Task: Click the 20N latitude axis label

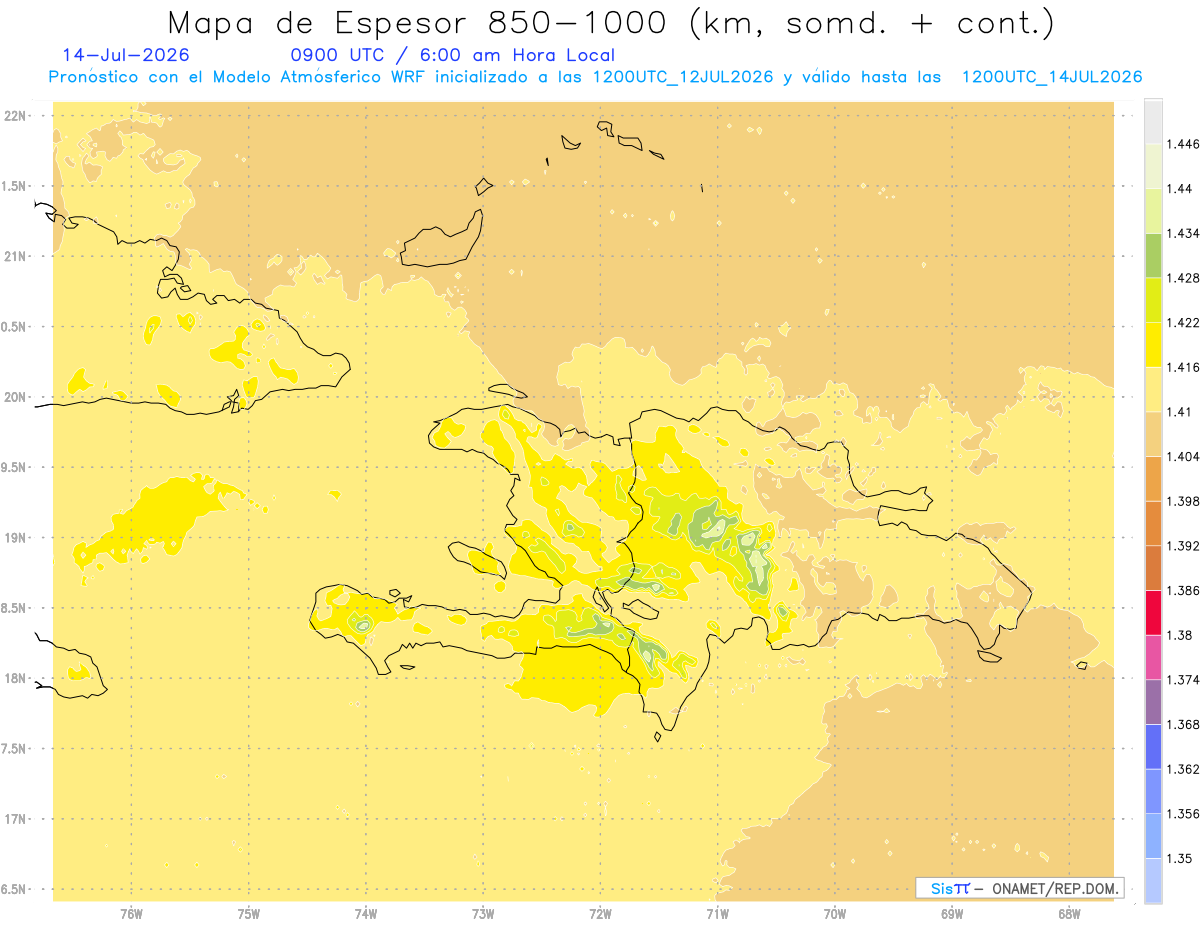Action: pyautogui.click(x=15, y=397)
